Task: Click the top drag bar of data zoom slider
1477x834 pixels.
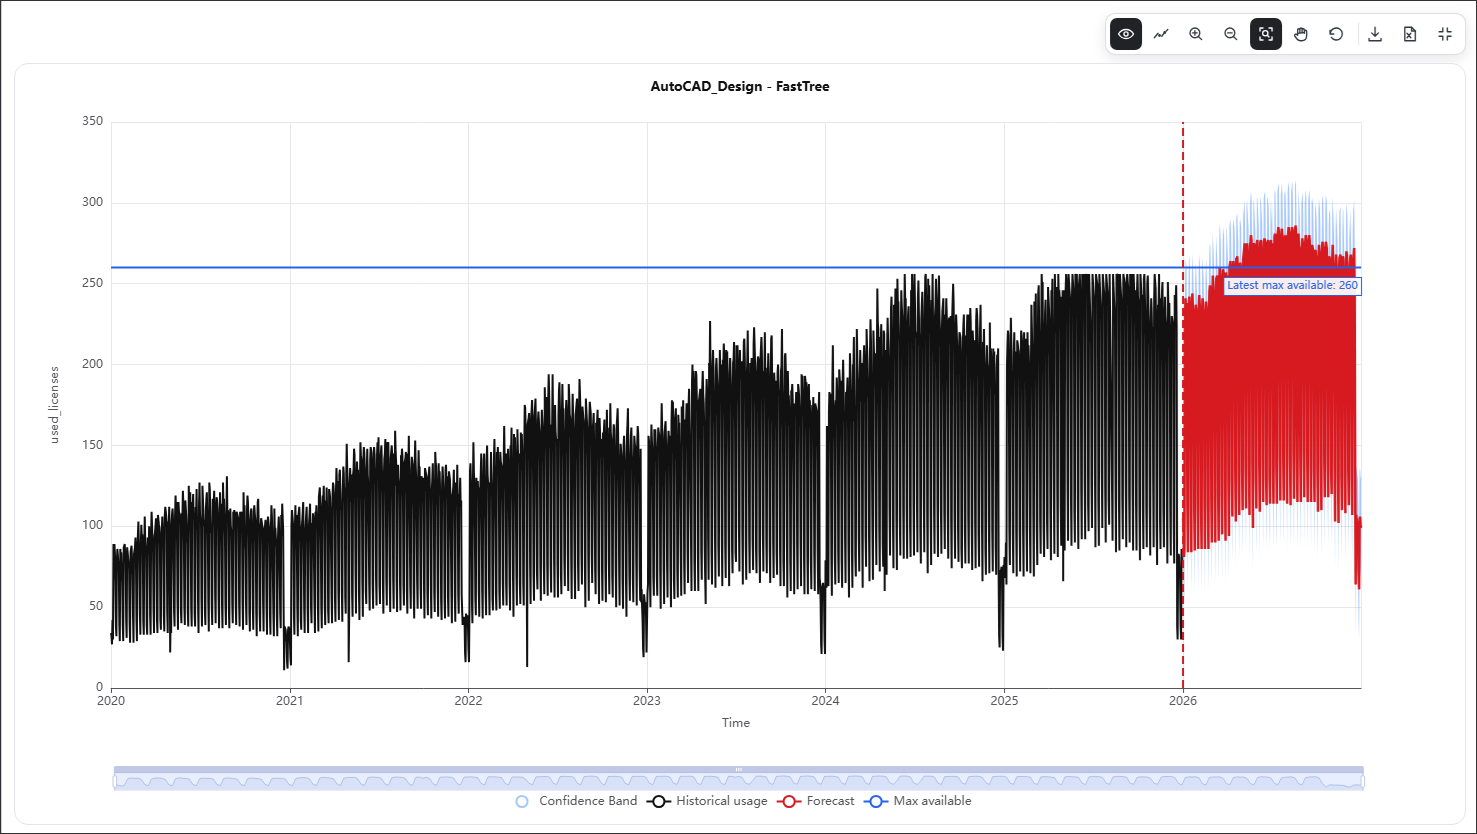Action: click(x=739, y=769)
